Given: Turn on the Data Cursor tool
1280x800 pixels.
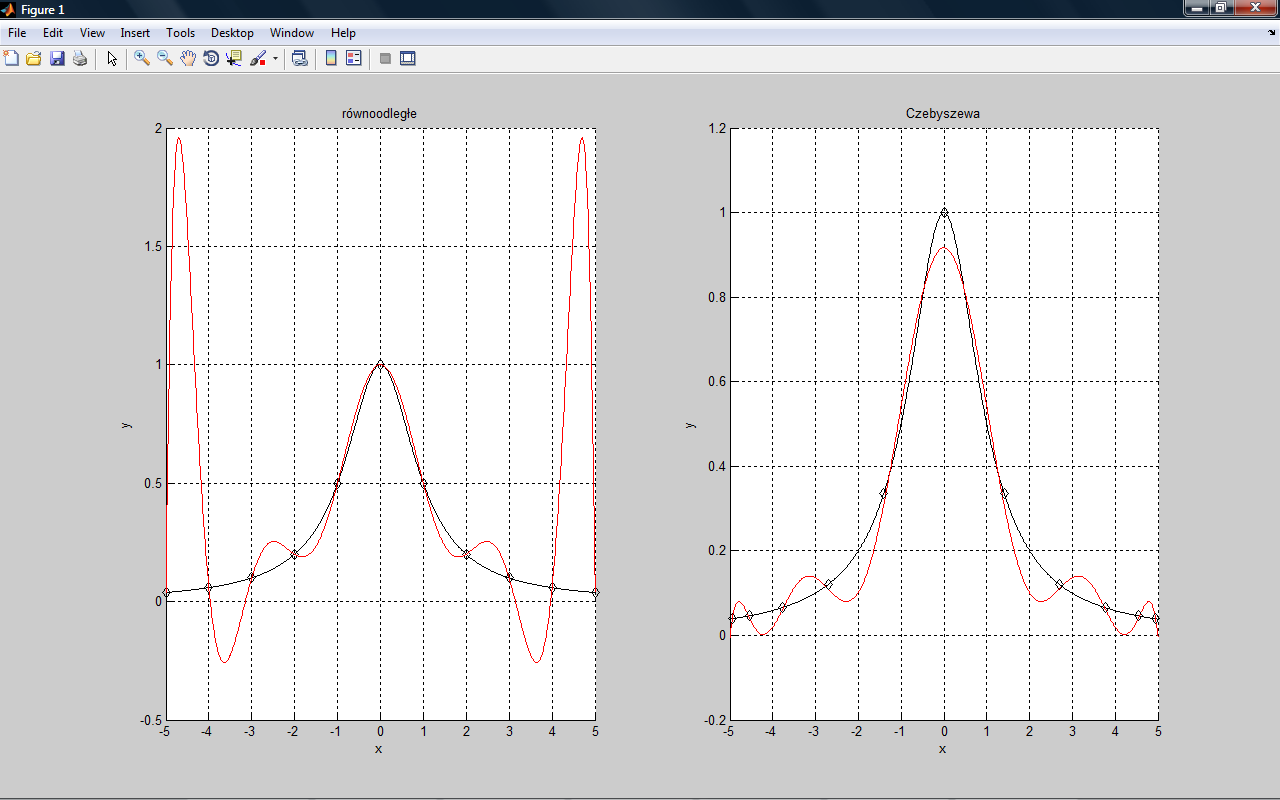Looking at the screenshot, I should tap(234, 59).
